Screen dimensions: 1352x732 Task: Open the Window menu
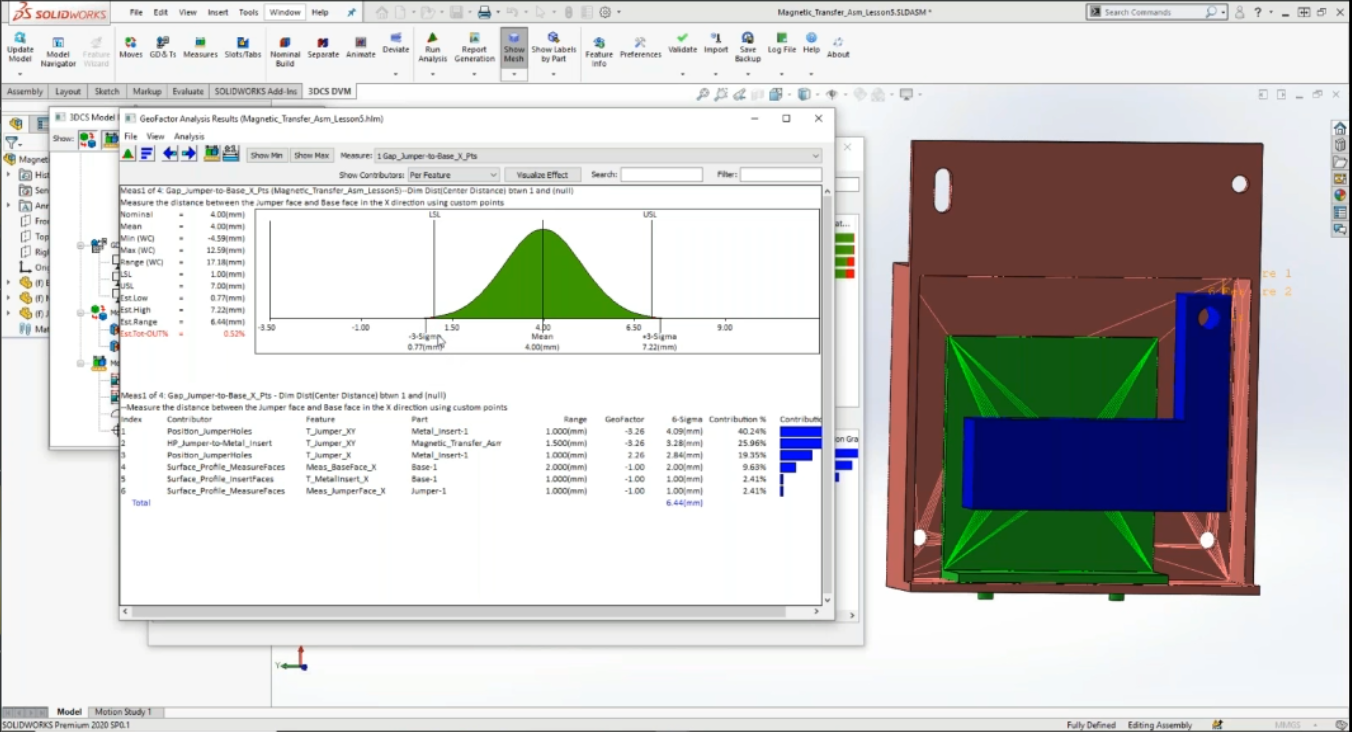click(285, 12)
